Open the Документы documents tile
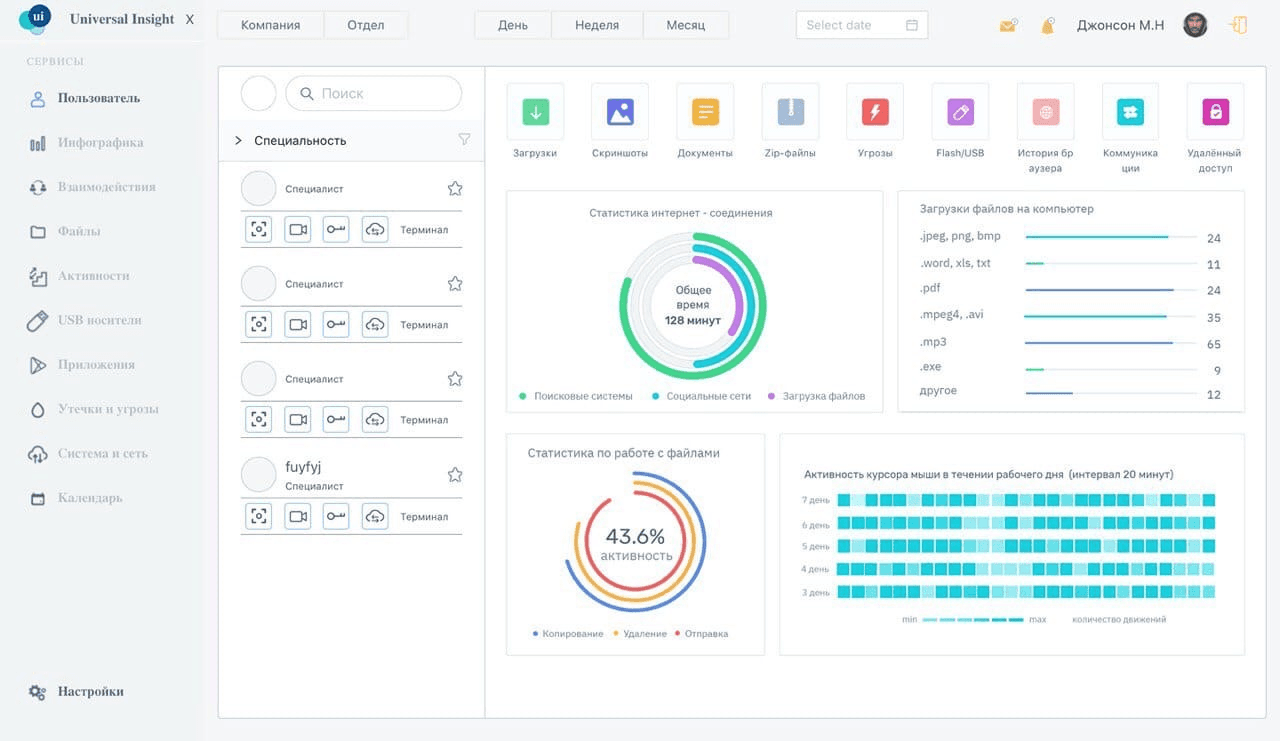The height and width of the screenshot is (741, 1280). [x=705, y=112]
